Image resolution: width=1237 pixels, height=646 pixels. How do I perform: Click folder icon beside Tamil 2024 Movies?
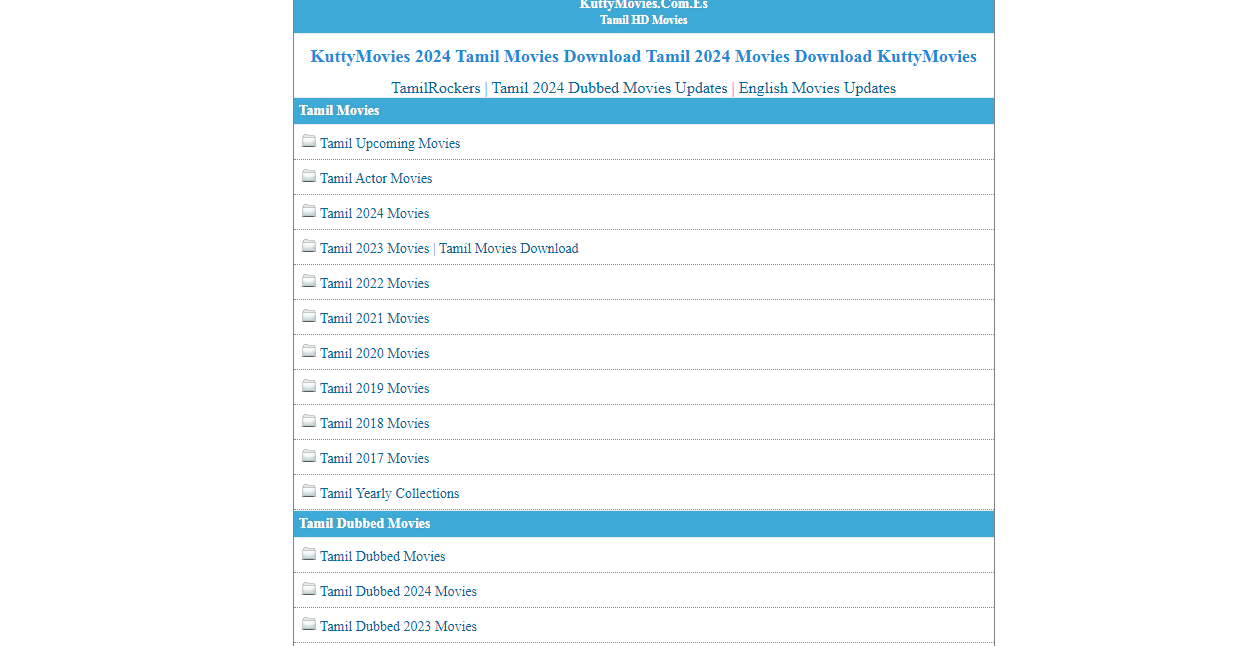(x=309, y=211)
